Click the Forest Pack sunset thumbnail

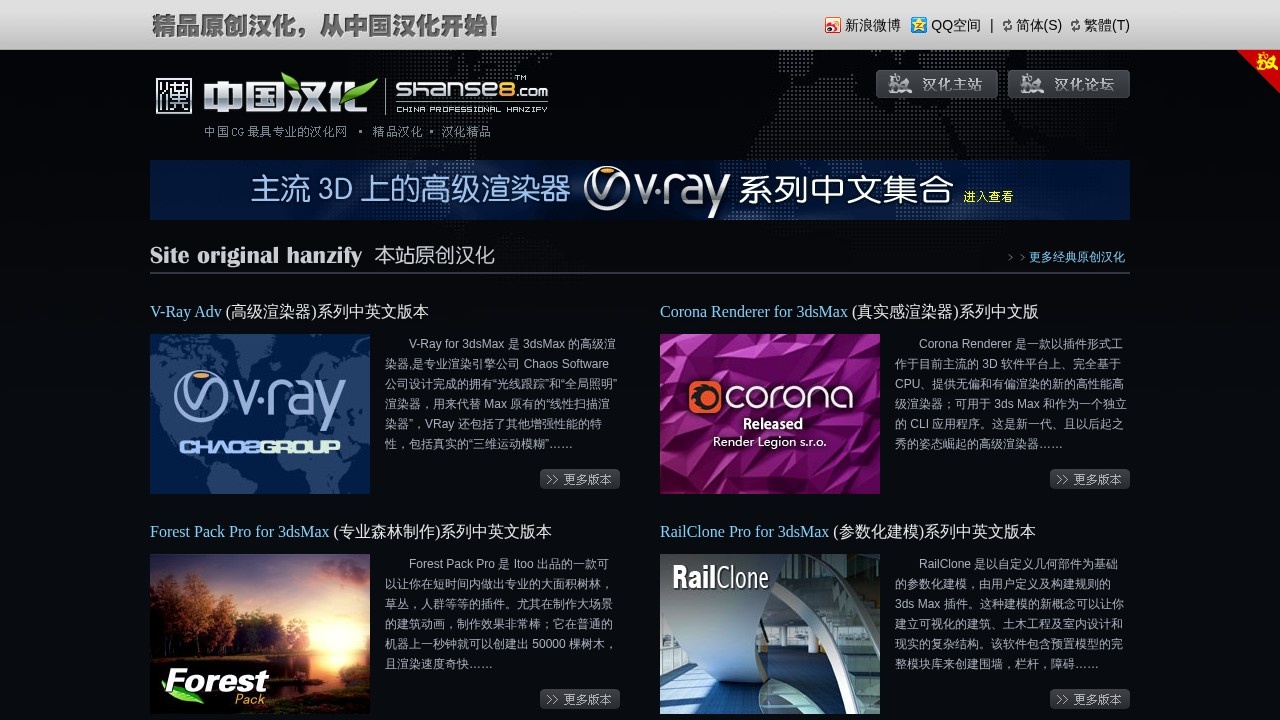[259, 633]
